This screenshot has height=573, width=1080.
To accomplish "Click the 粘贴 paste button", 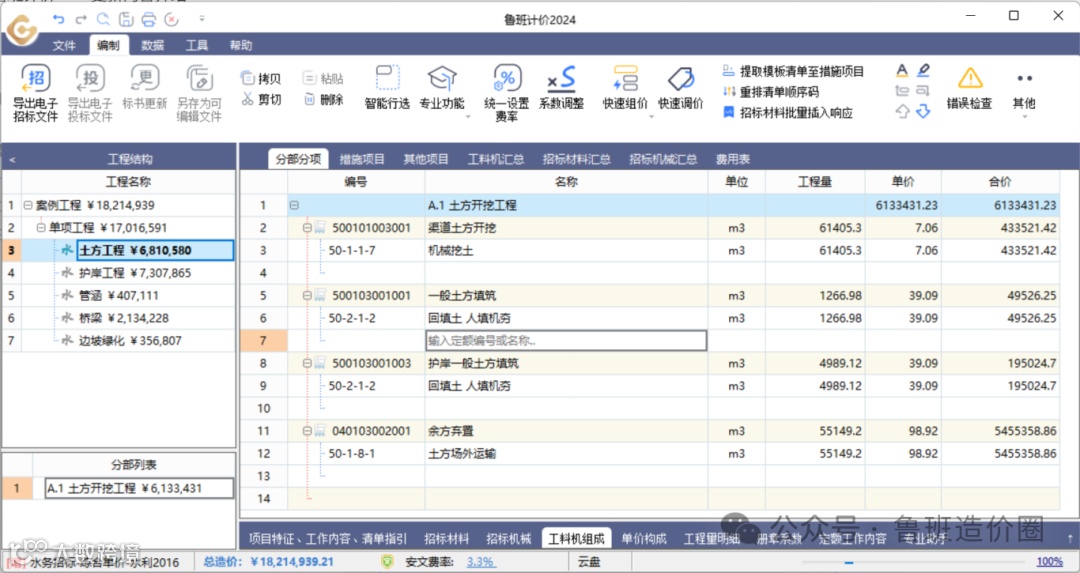I will (x=323, y=79).
